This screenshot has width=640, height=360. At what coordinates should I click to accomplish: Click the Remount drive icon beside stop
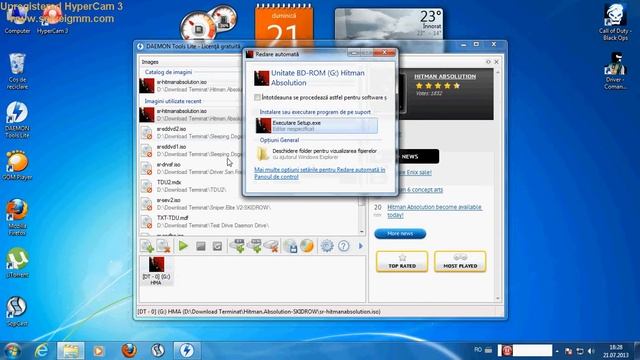pyautogui.click(x=217, y=246)
